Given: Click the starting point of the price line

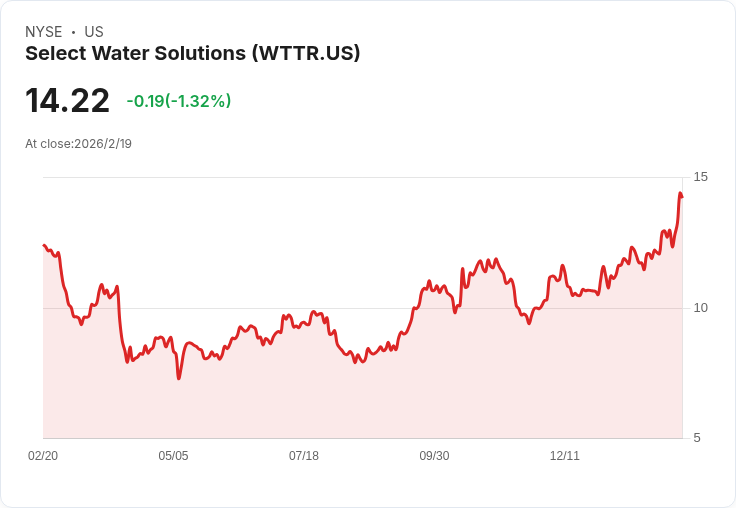Looking at the screenshot, I should pos(44,245).
